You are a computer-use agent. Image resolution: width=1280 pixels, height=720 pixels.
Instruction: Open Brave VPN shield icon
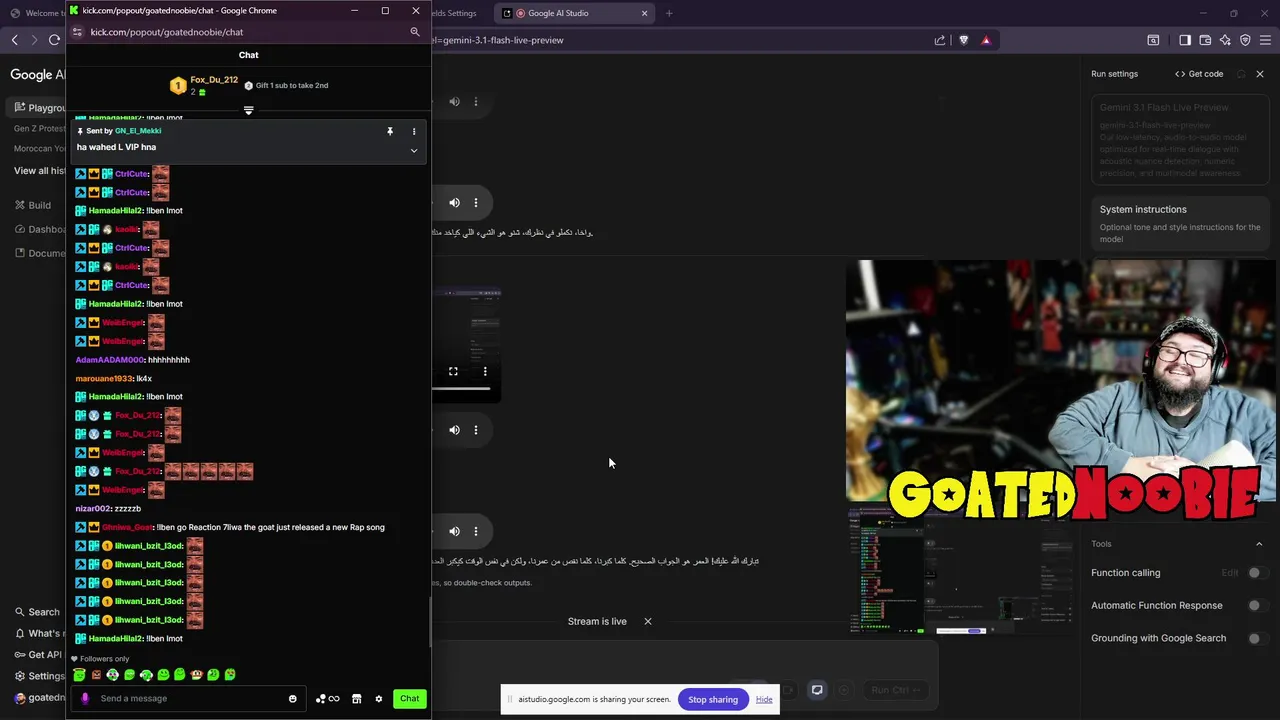1245,40
